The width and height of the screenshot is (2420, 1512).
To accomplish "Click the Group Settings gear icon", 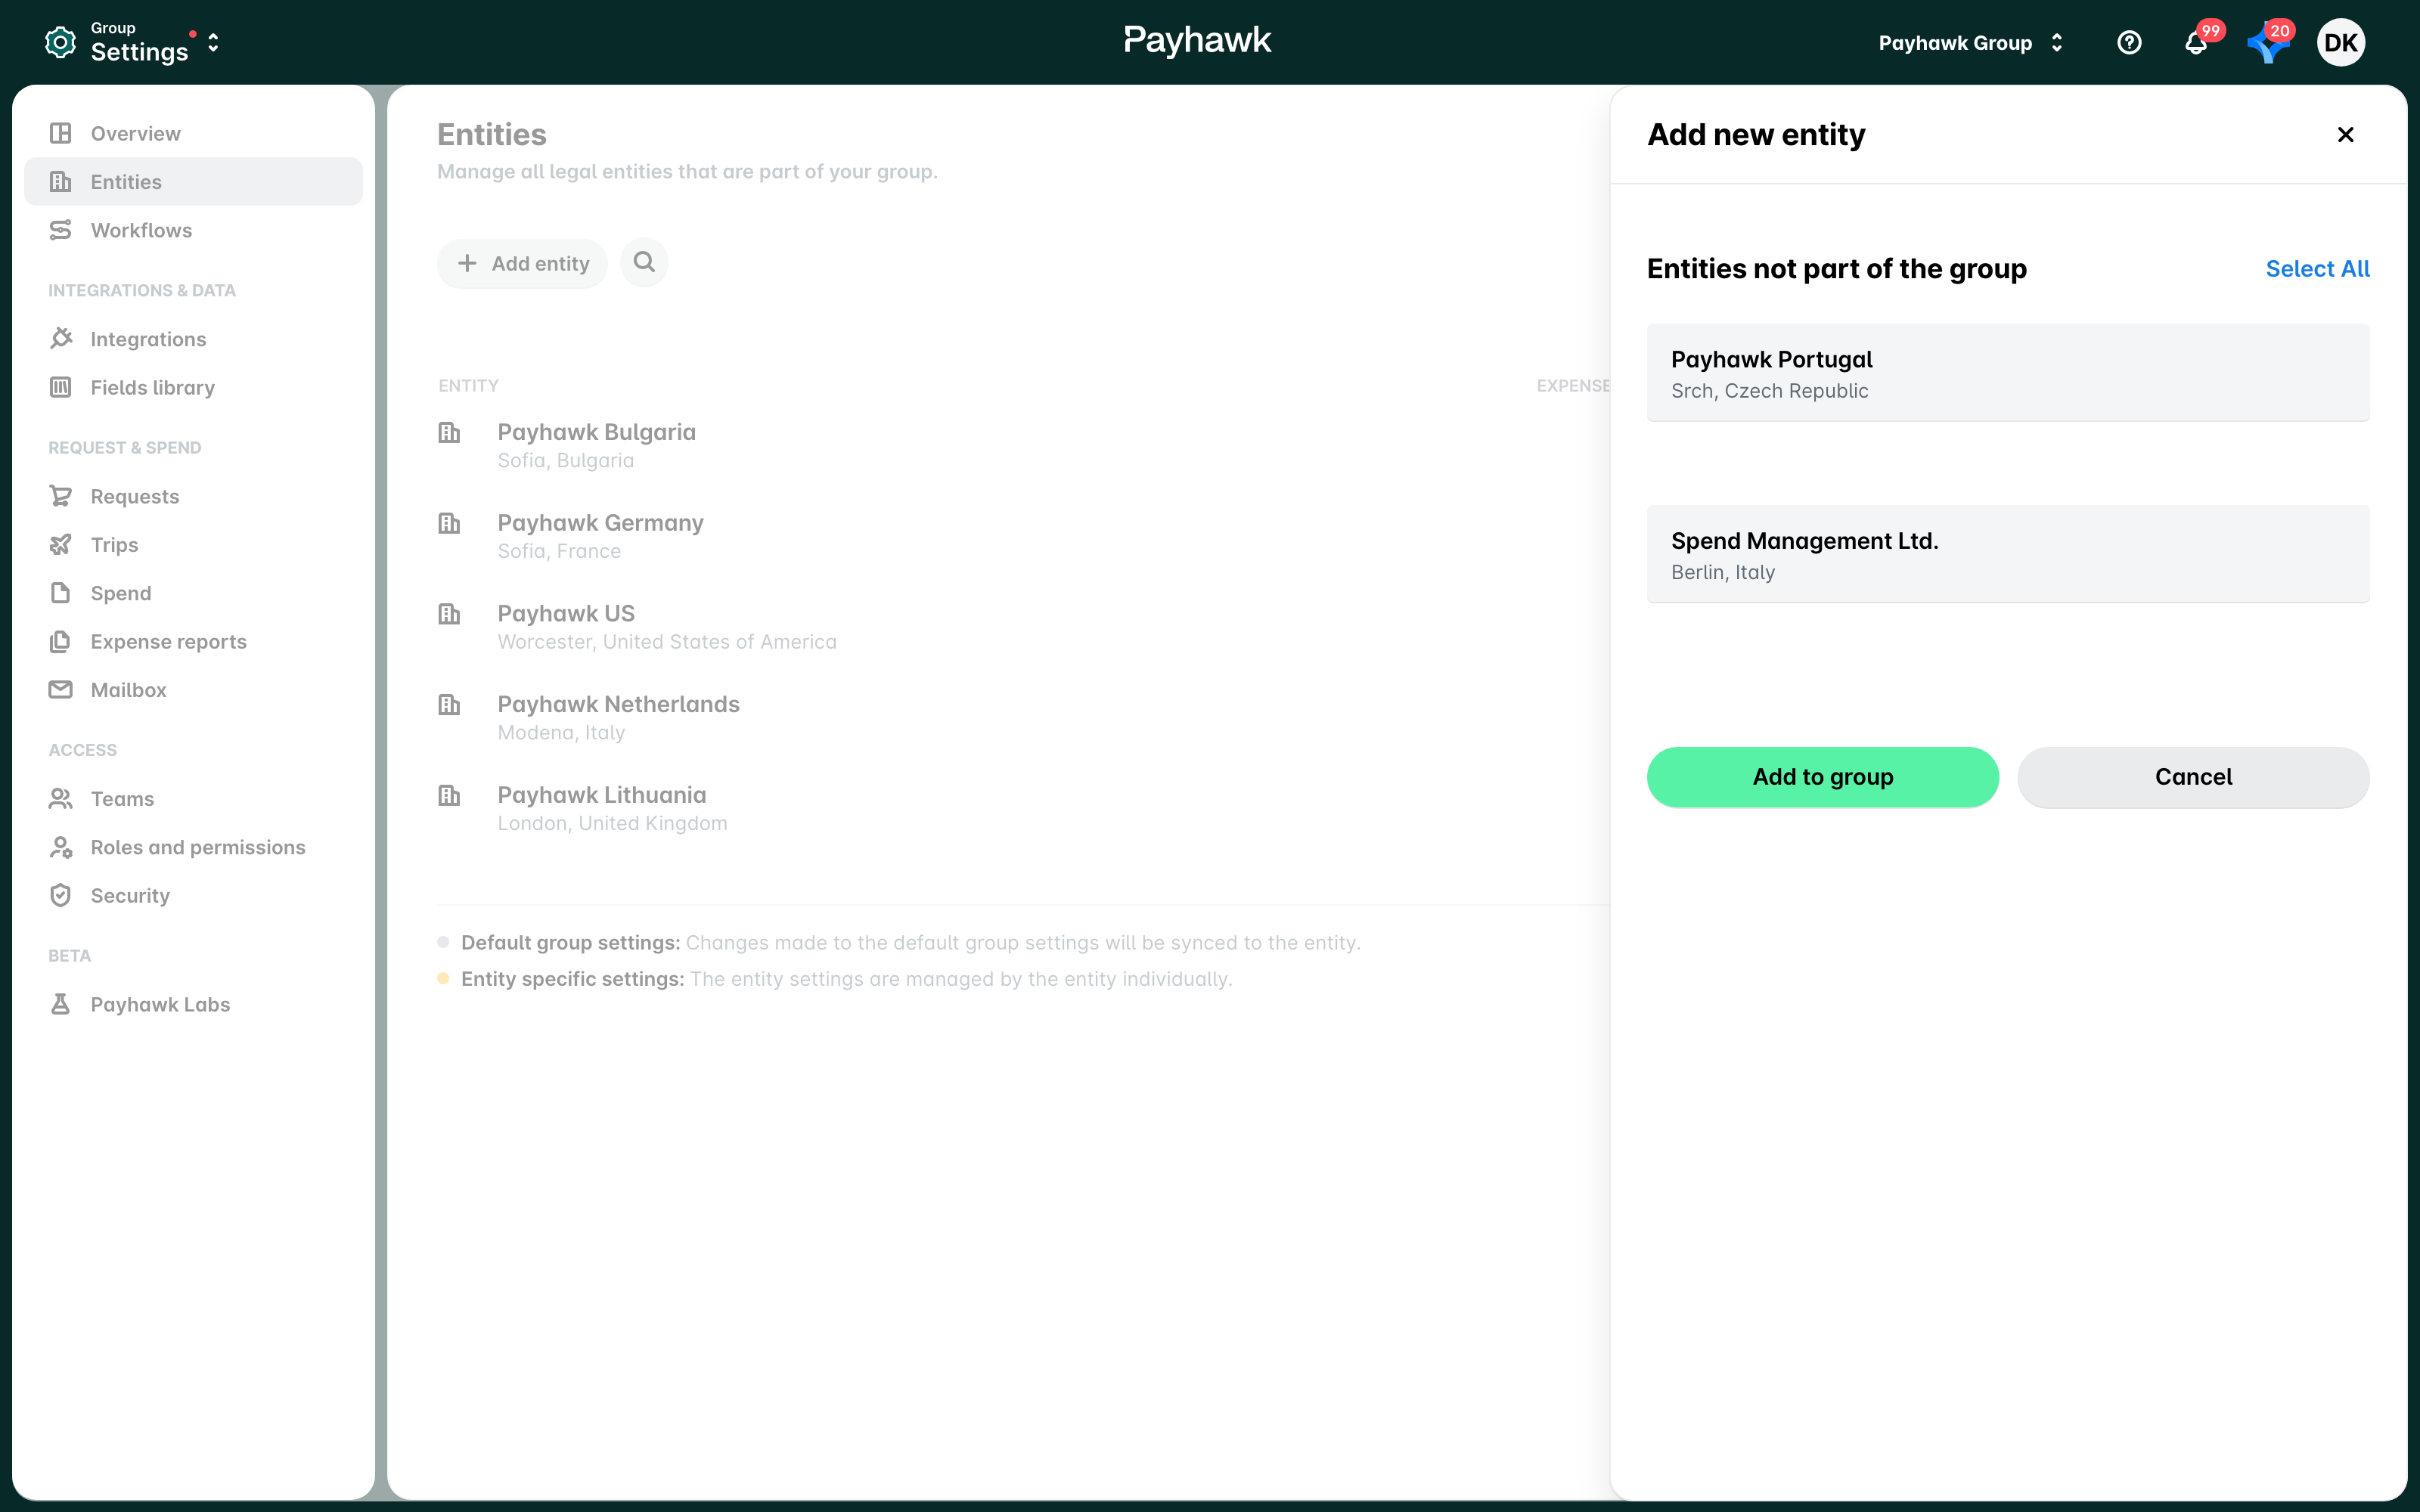I will [x=60, y=42].
